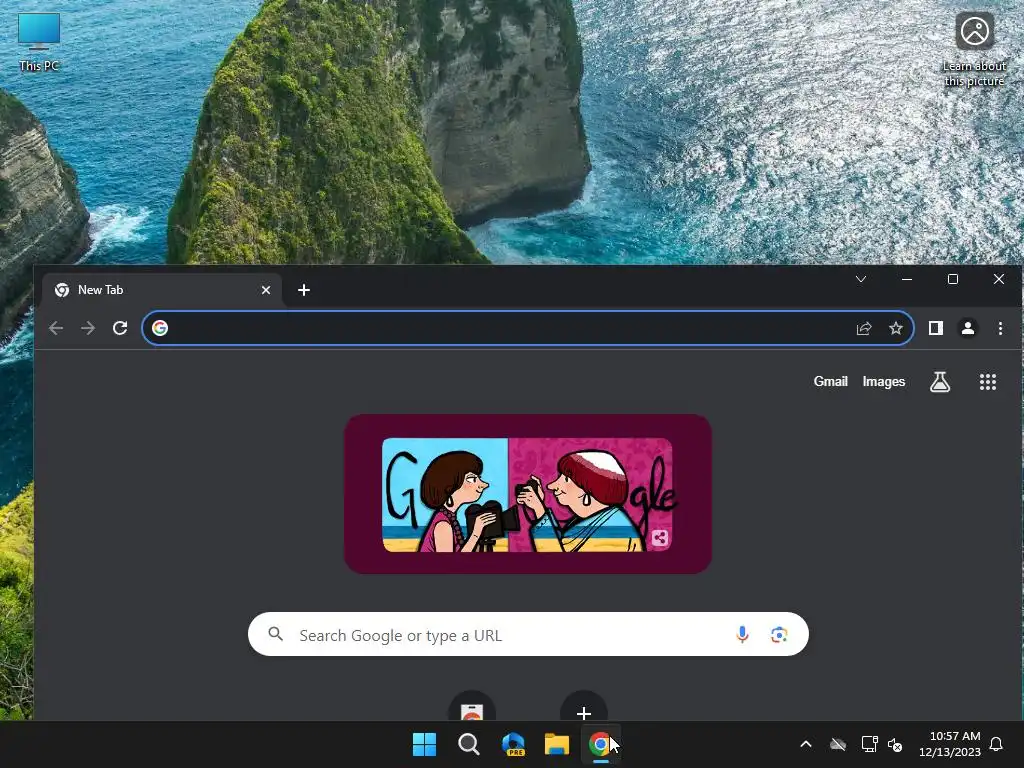Viewport: 1024px width, 768px height.
Task: Open network tray icon
Action: coord(869,744)
